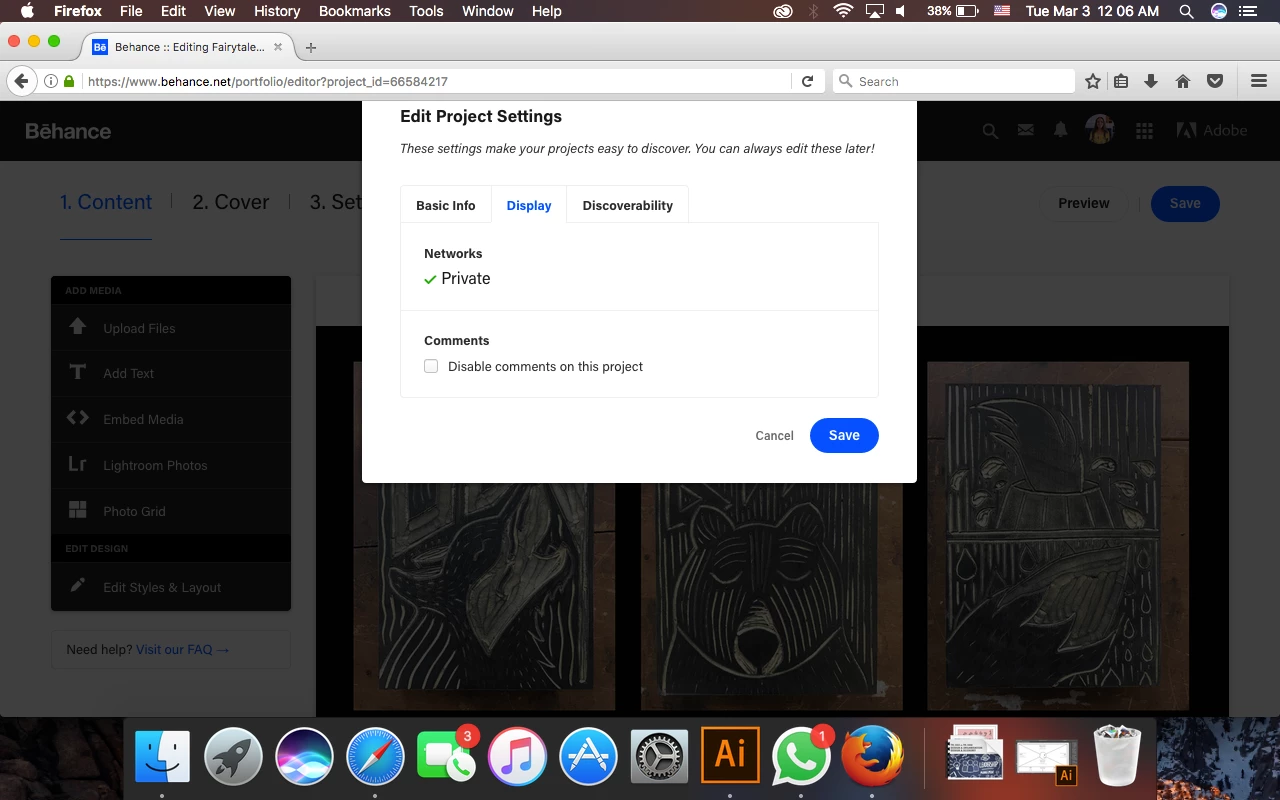
Task: Open Behance notifications bell icon
Action: (x=1060, y=131)
